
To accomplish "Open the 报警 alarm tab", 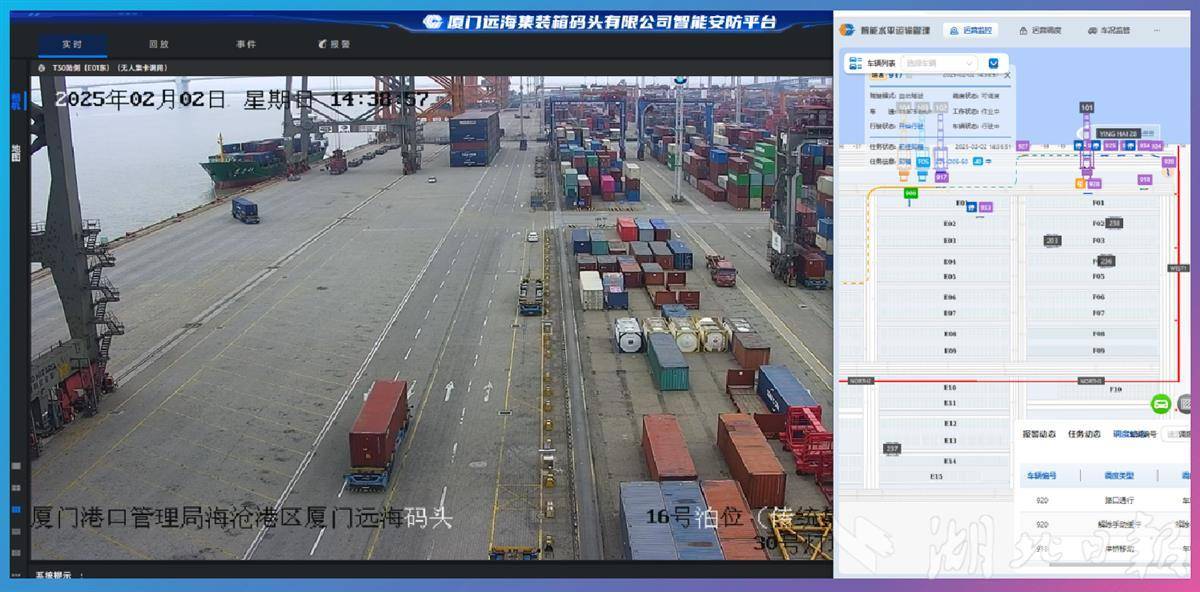I will pyautogui.click(x=335, y=45).
